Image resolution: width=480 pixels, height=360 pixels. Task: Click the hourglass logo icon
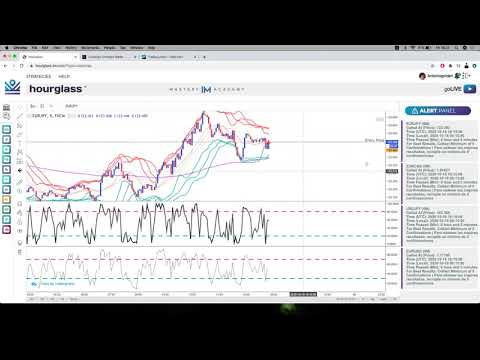tap(12, 87)
